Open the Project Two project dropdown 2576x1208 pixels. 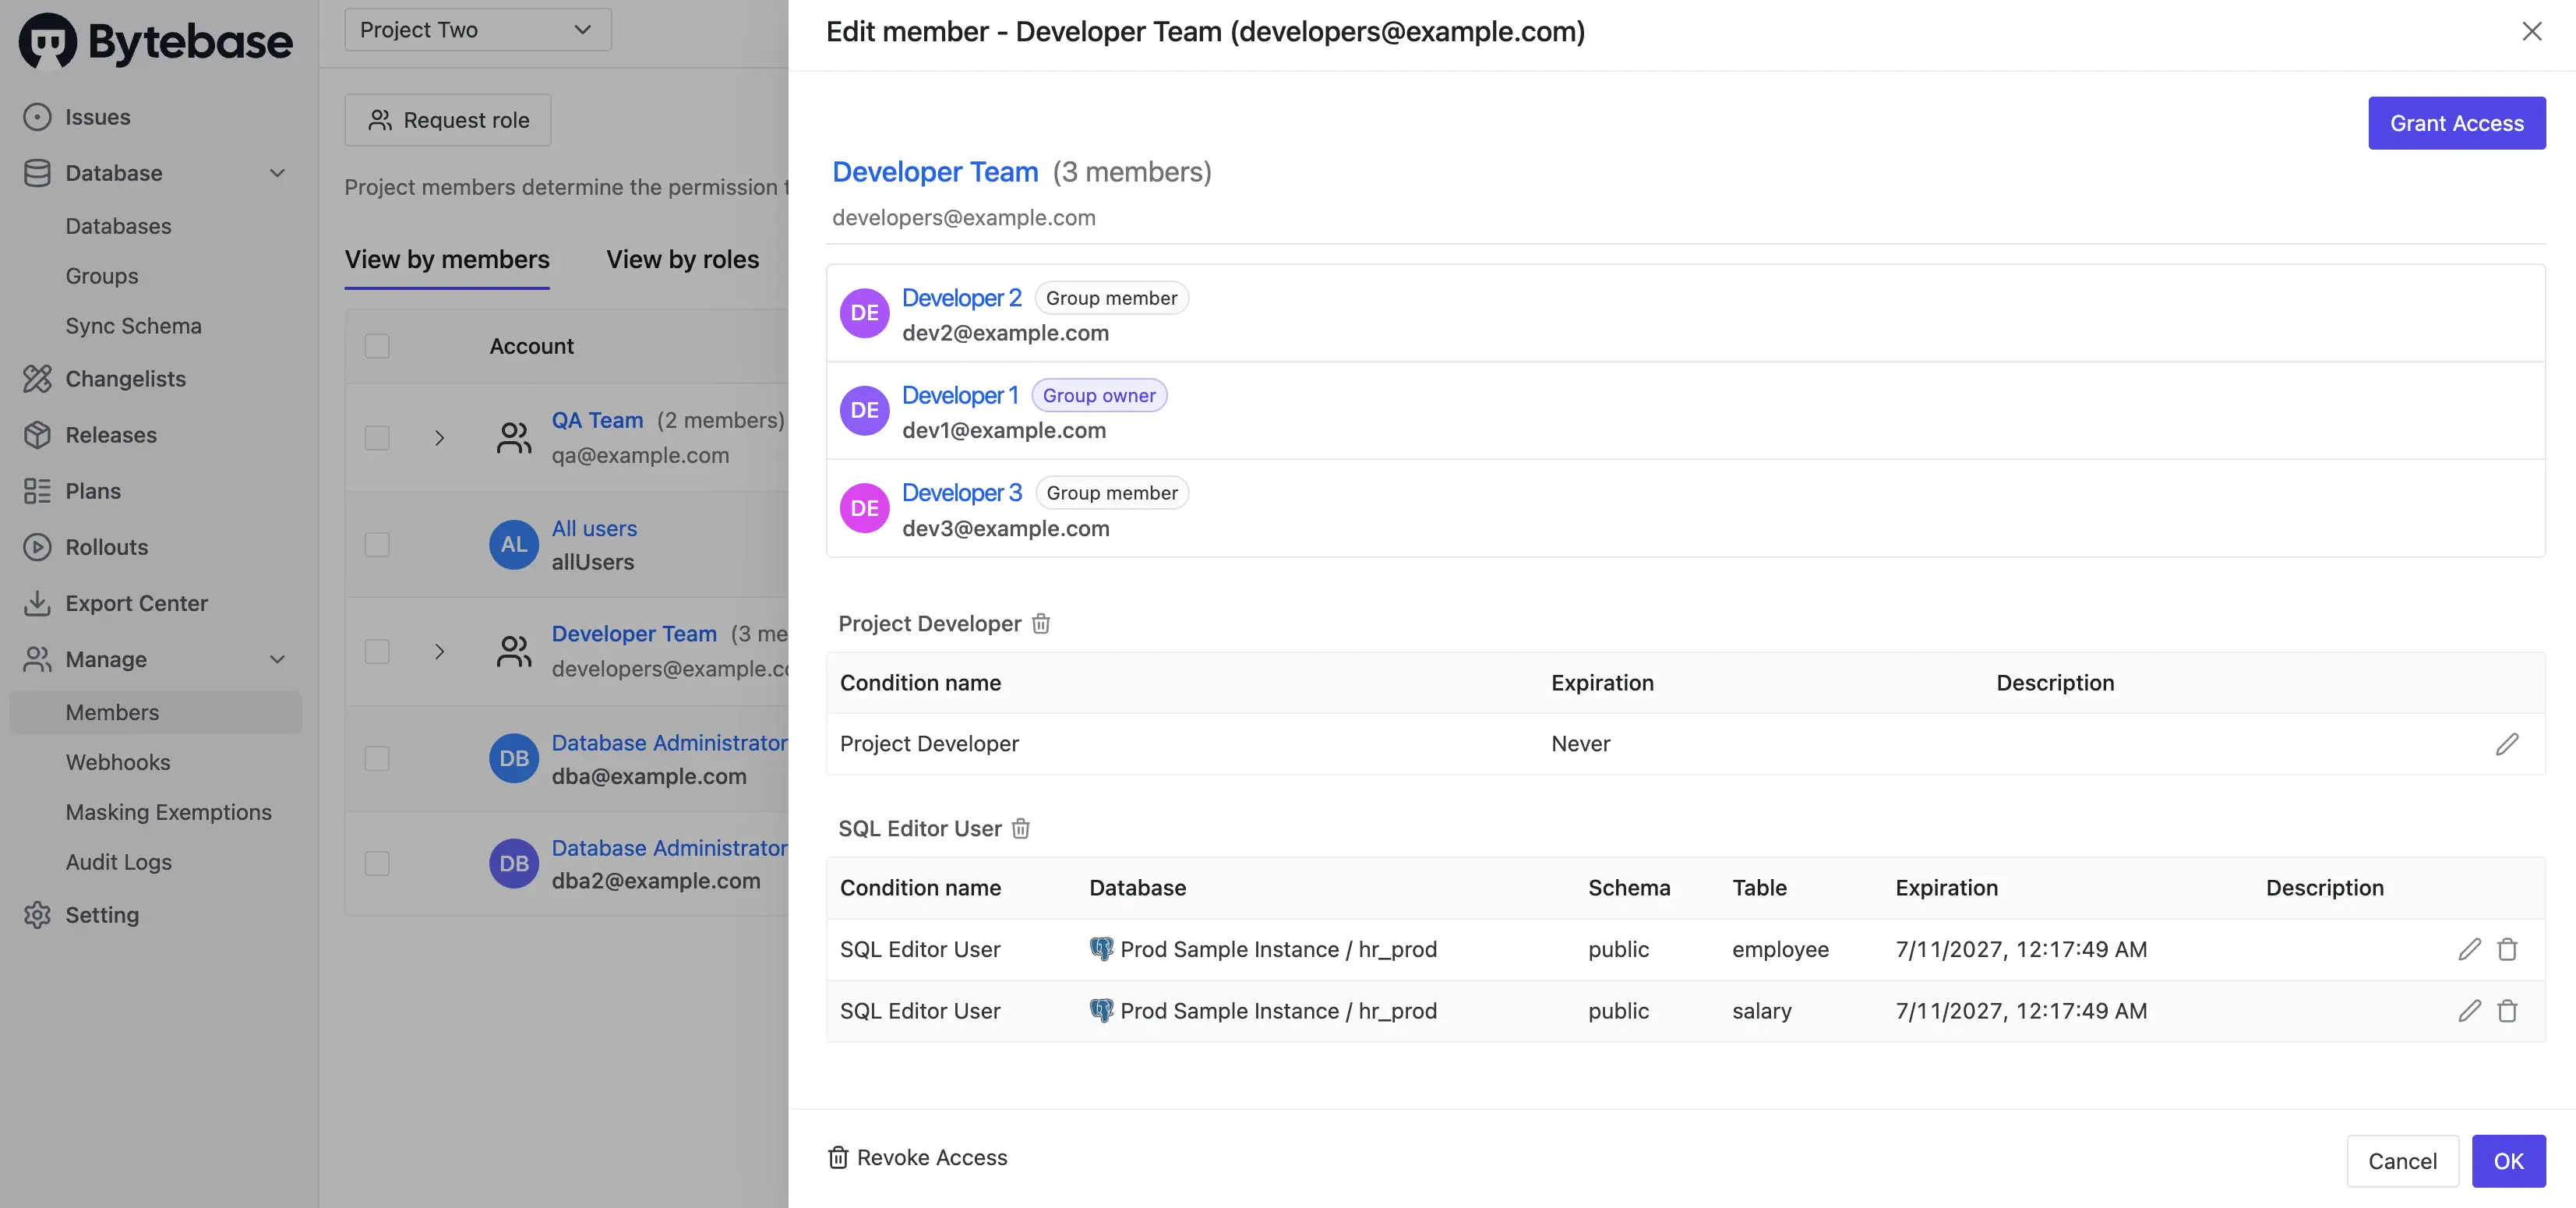477,30
